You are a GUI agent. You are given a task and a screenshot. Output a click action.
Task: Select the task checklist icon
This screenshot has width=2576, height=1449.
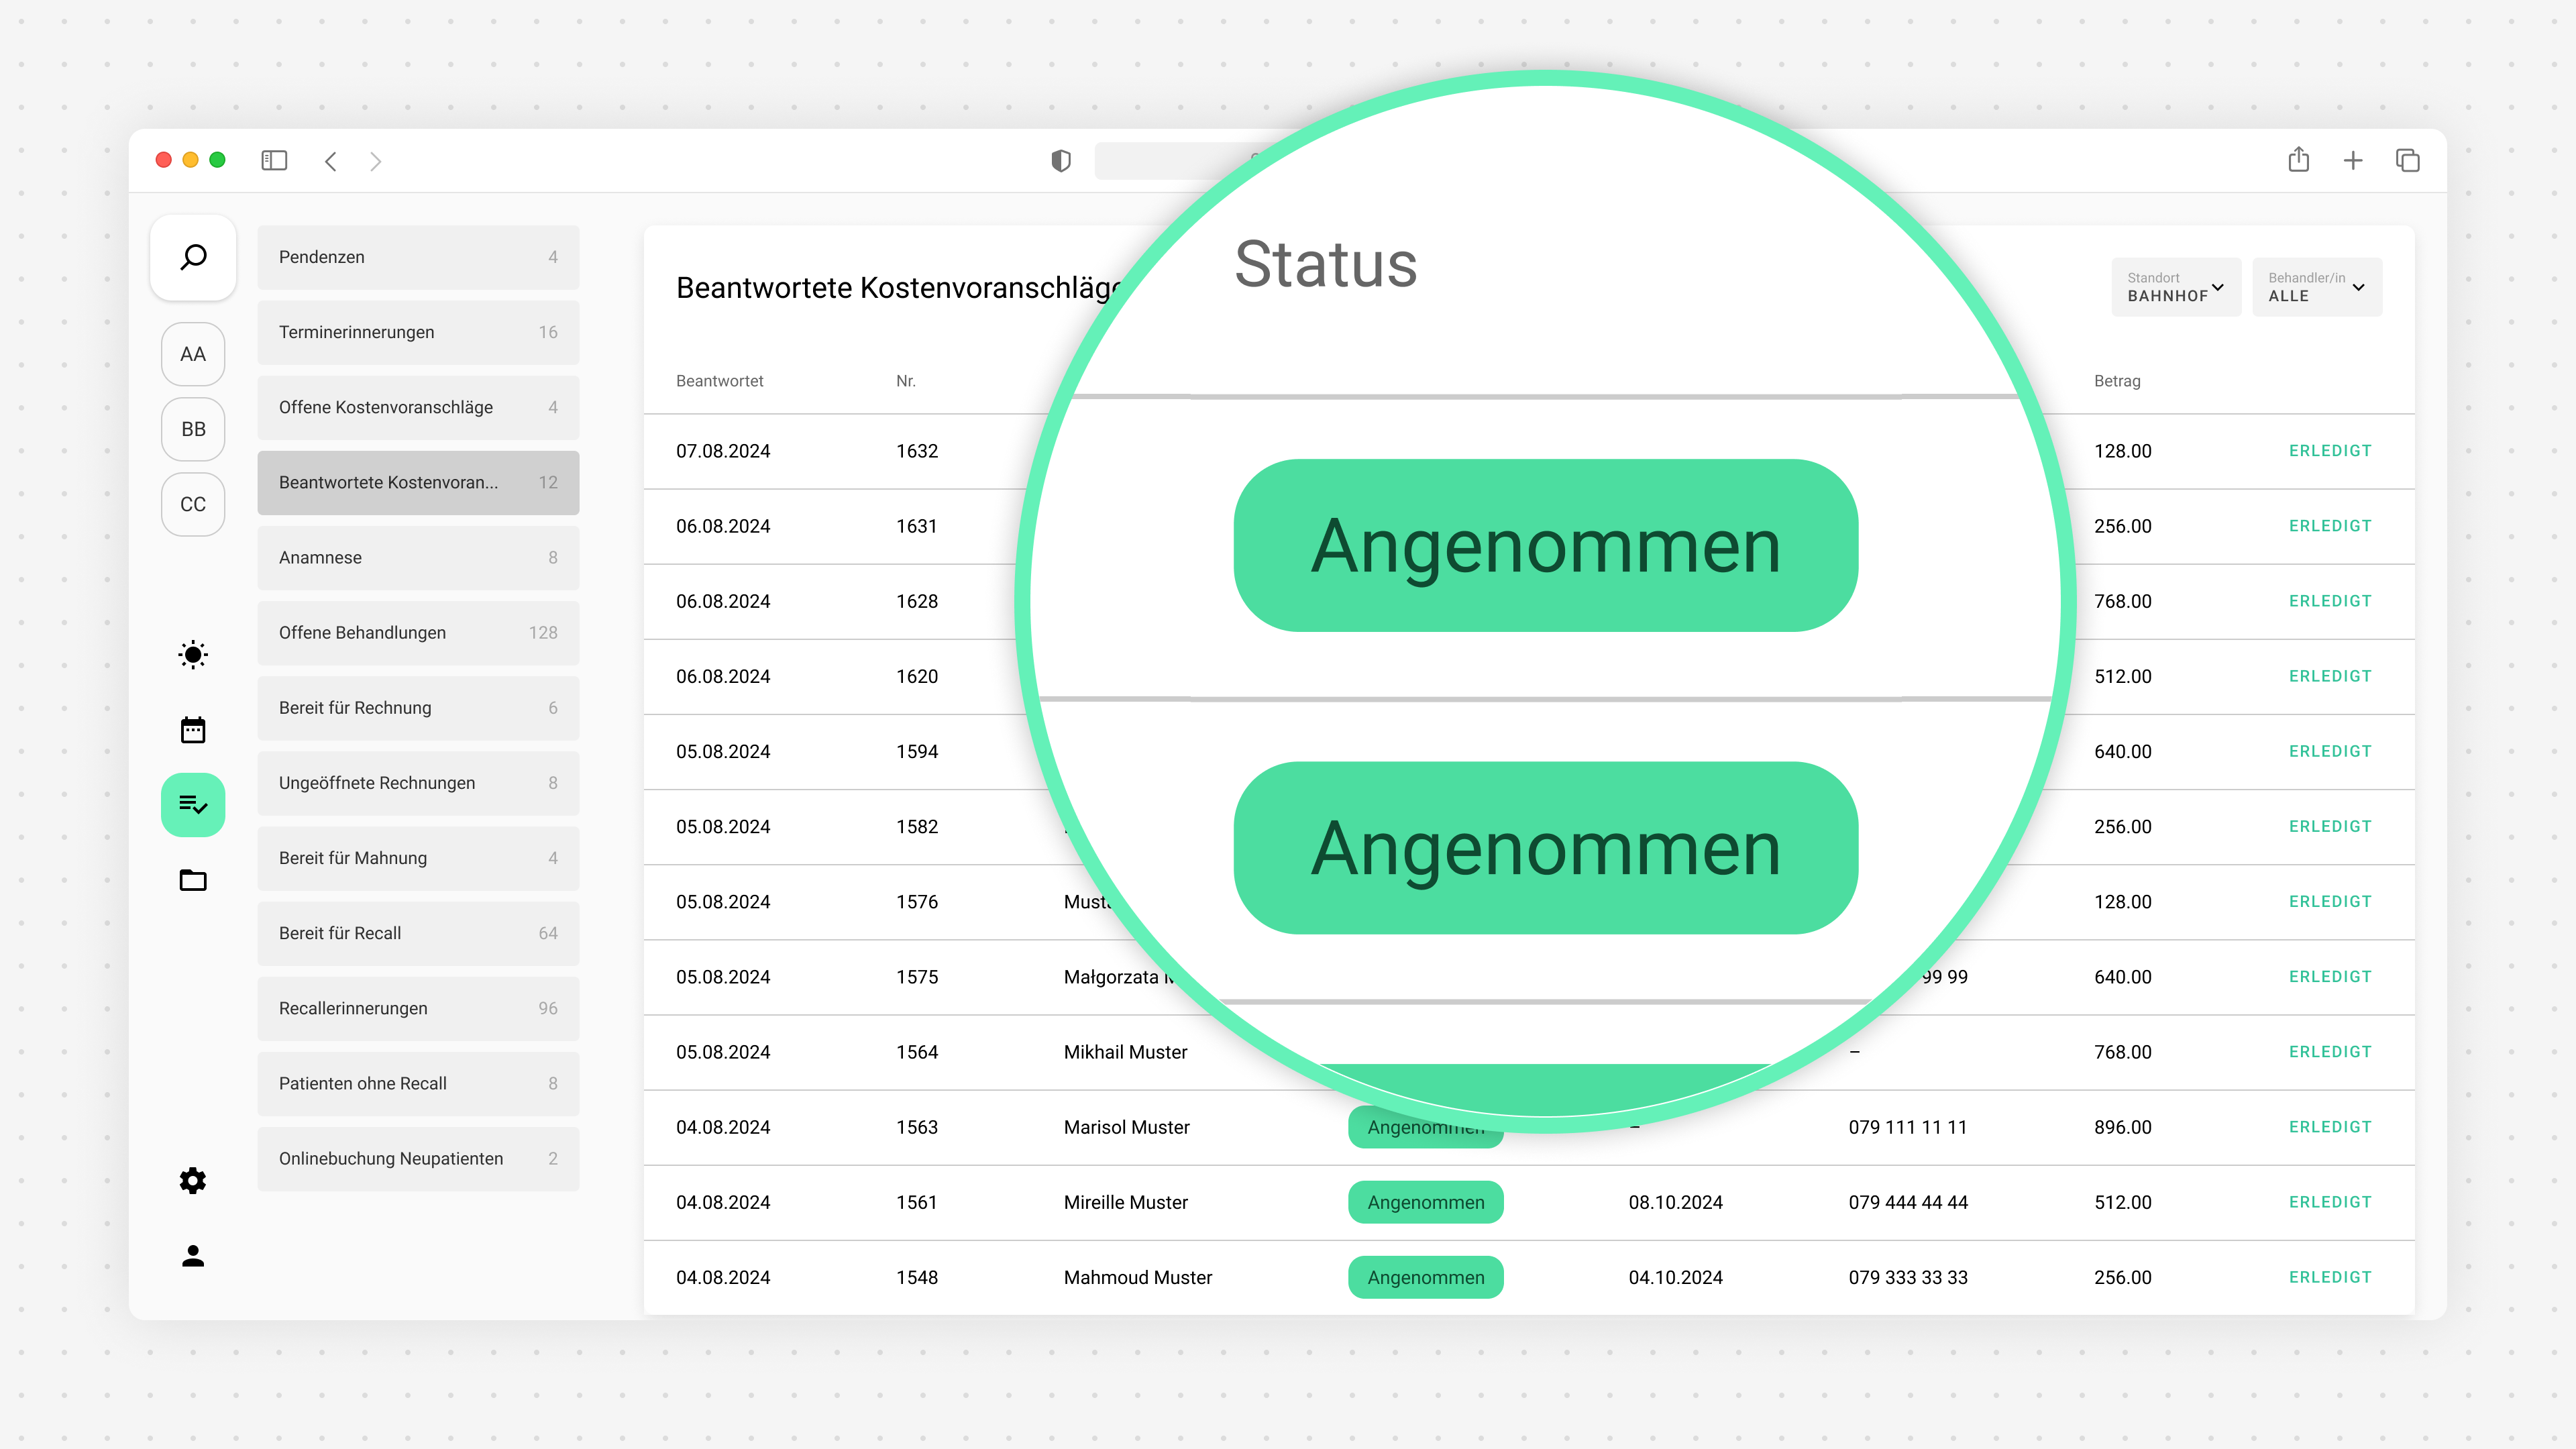[x=193, y=804]
